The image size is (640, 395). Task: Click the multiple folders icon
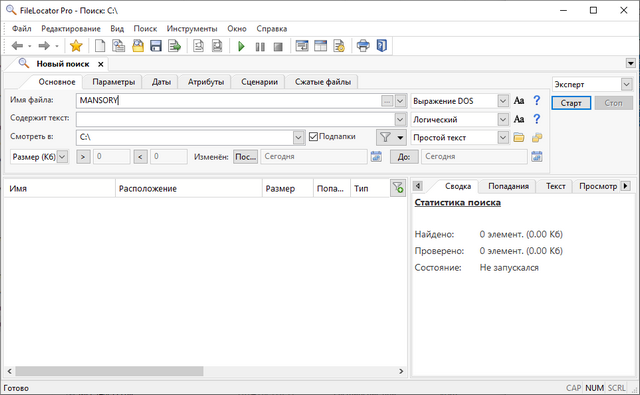point(537,138)
